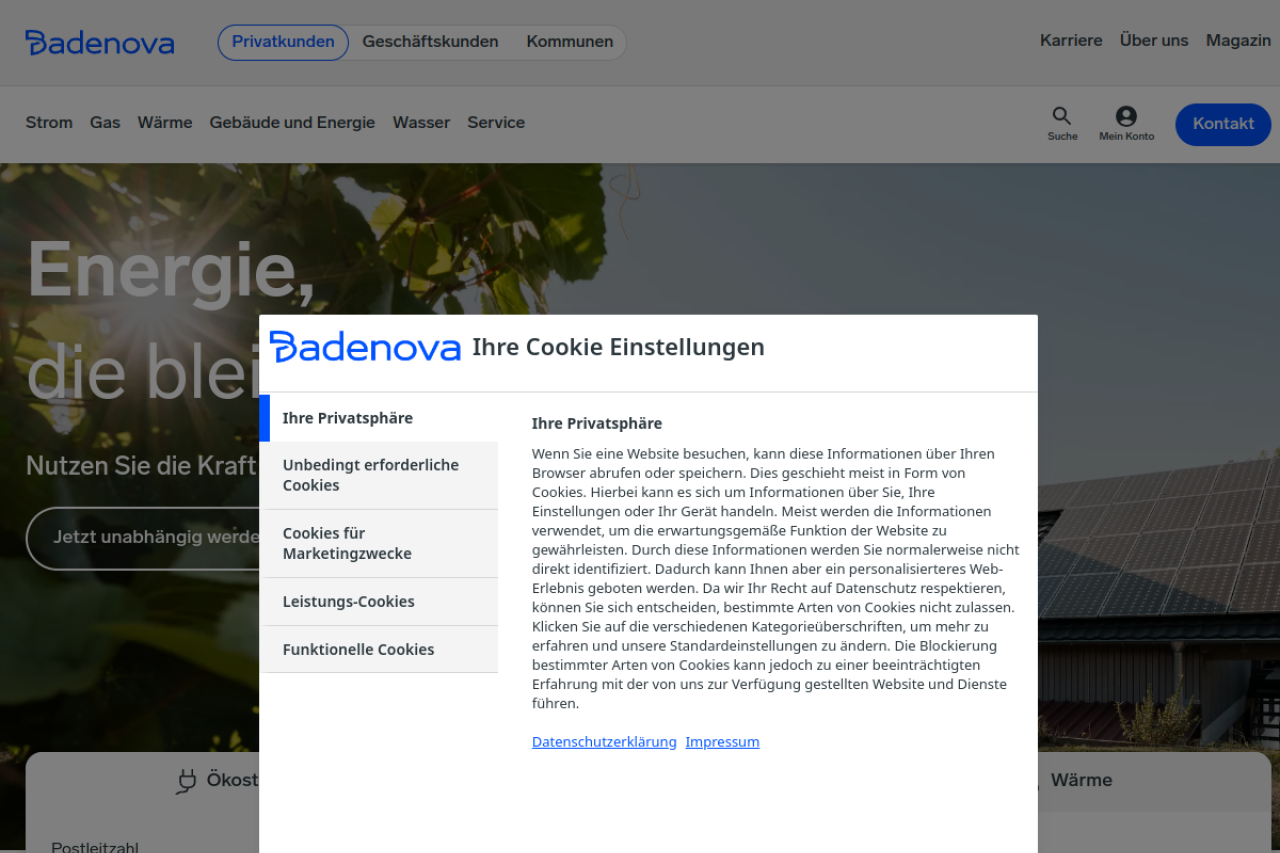Click the Badenova logo in page header

tap(100, 43)
